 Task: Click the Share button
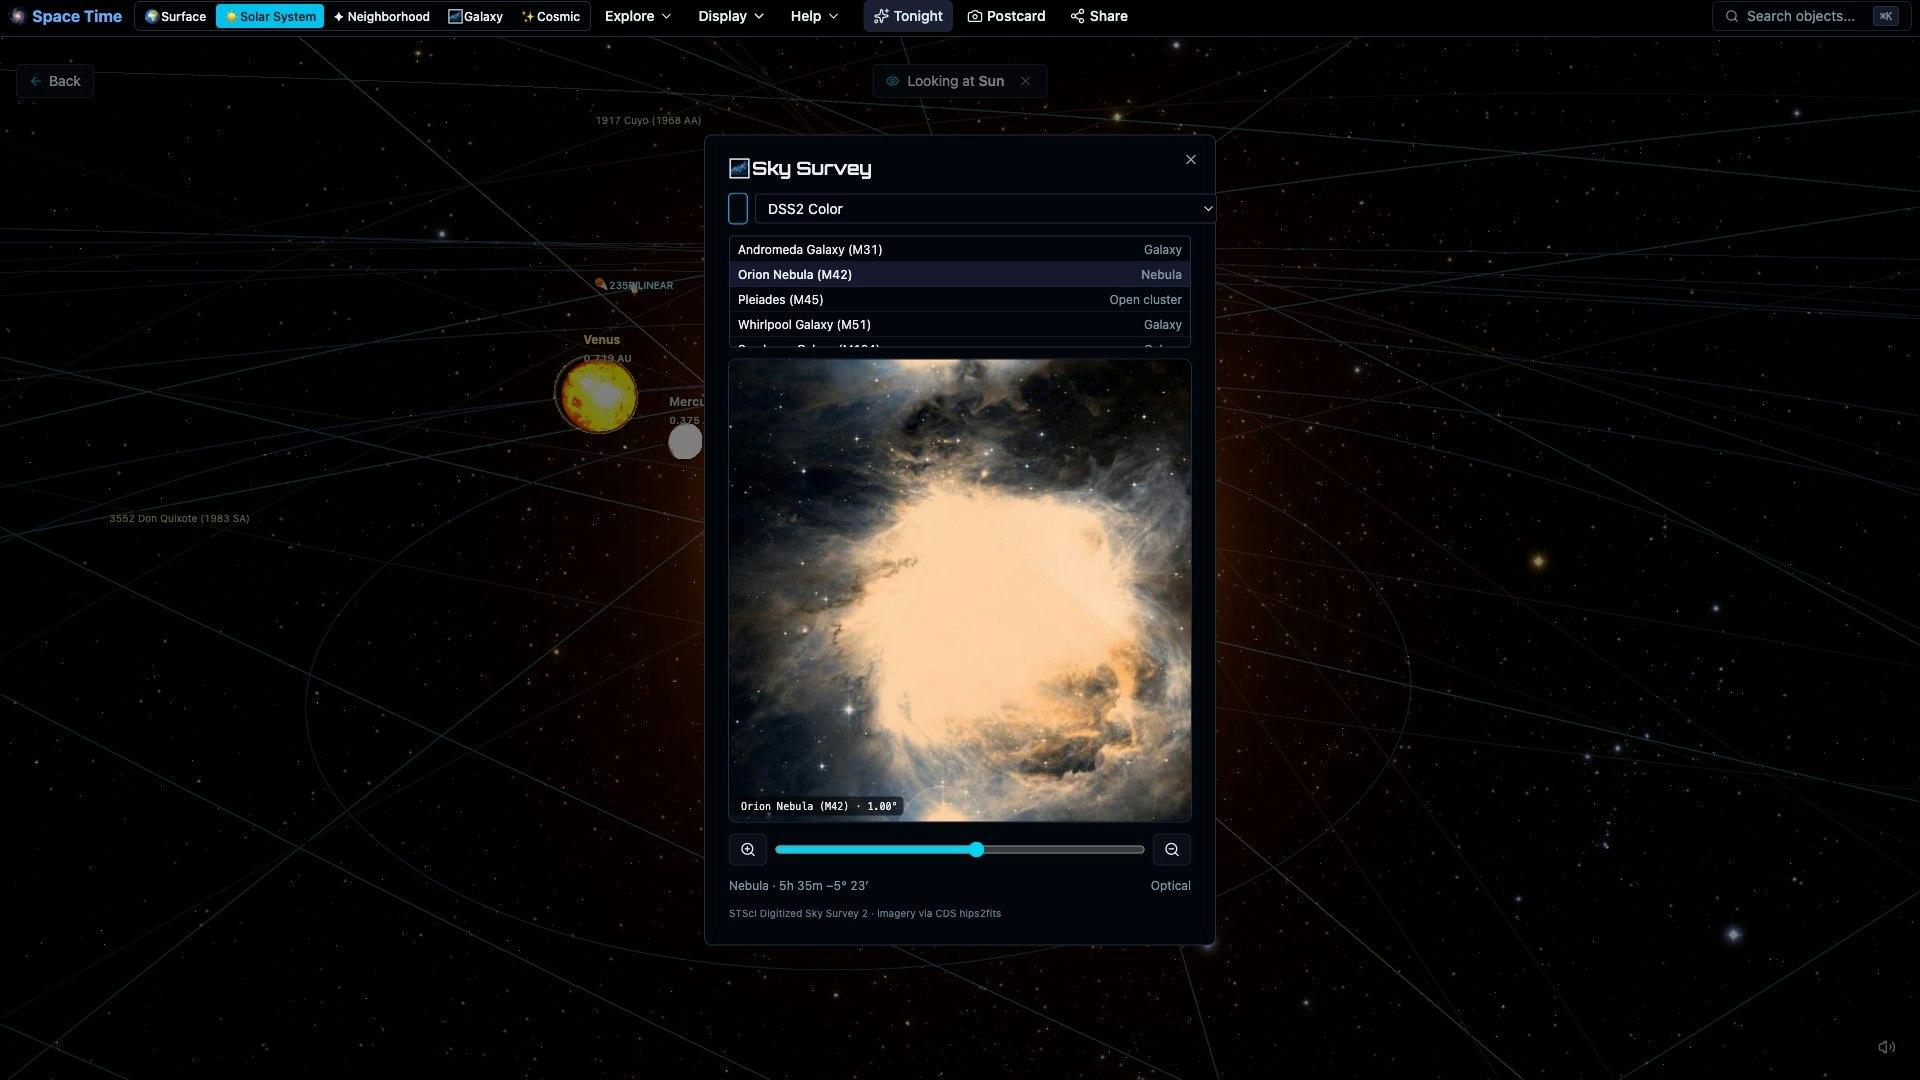pos(1099,16)
